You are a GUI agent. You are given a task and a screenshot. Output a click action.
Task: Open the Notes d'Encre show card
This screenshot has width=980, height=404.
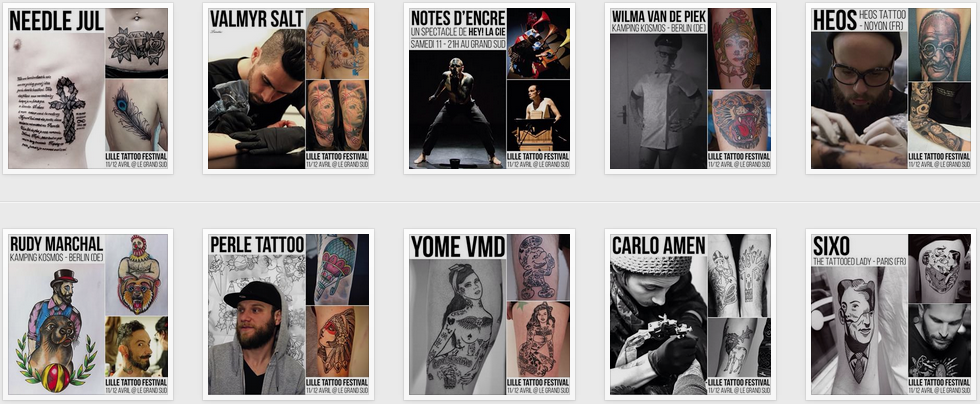(x=489, y=88)
